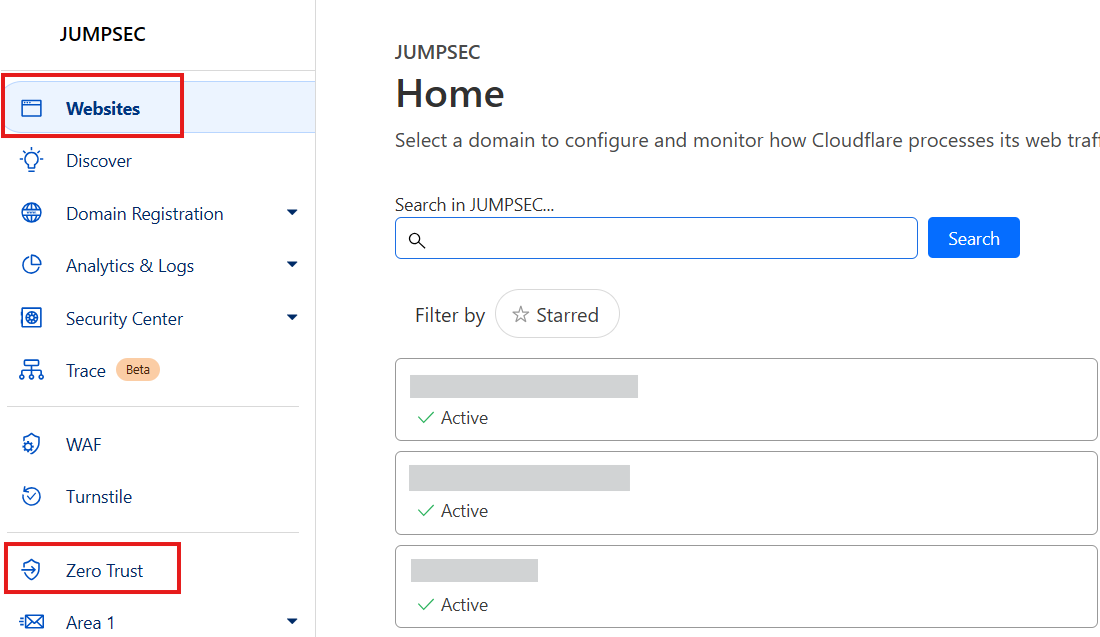This screenshot has height=637, width=1100.
Task: Click the Trace network diagram icon
Action: coord(32,370)
